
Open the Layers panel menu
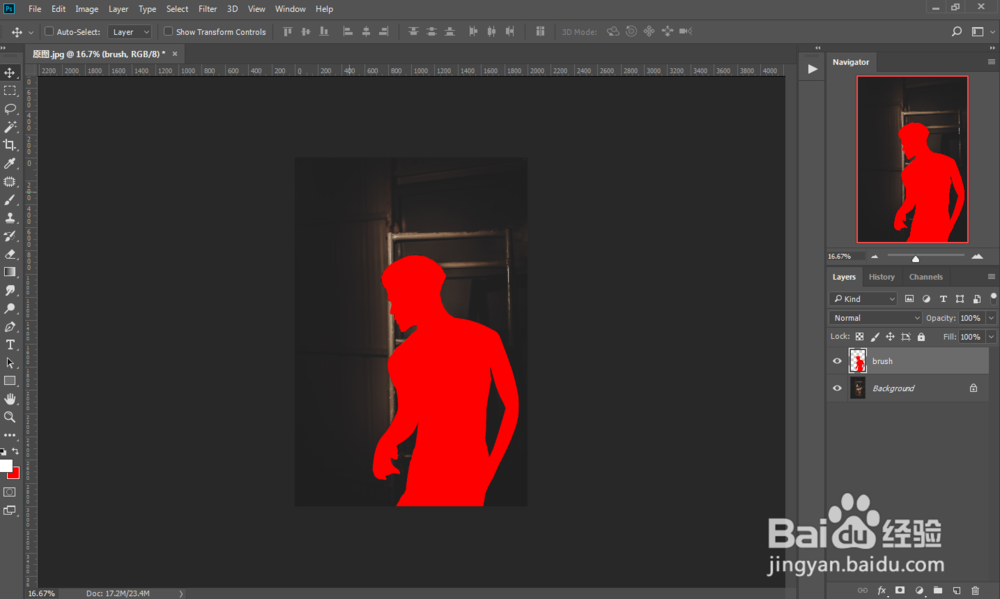tap(991, 277)
